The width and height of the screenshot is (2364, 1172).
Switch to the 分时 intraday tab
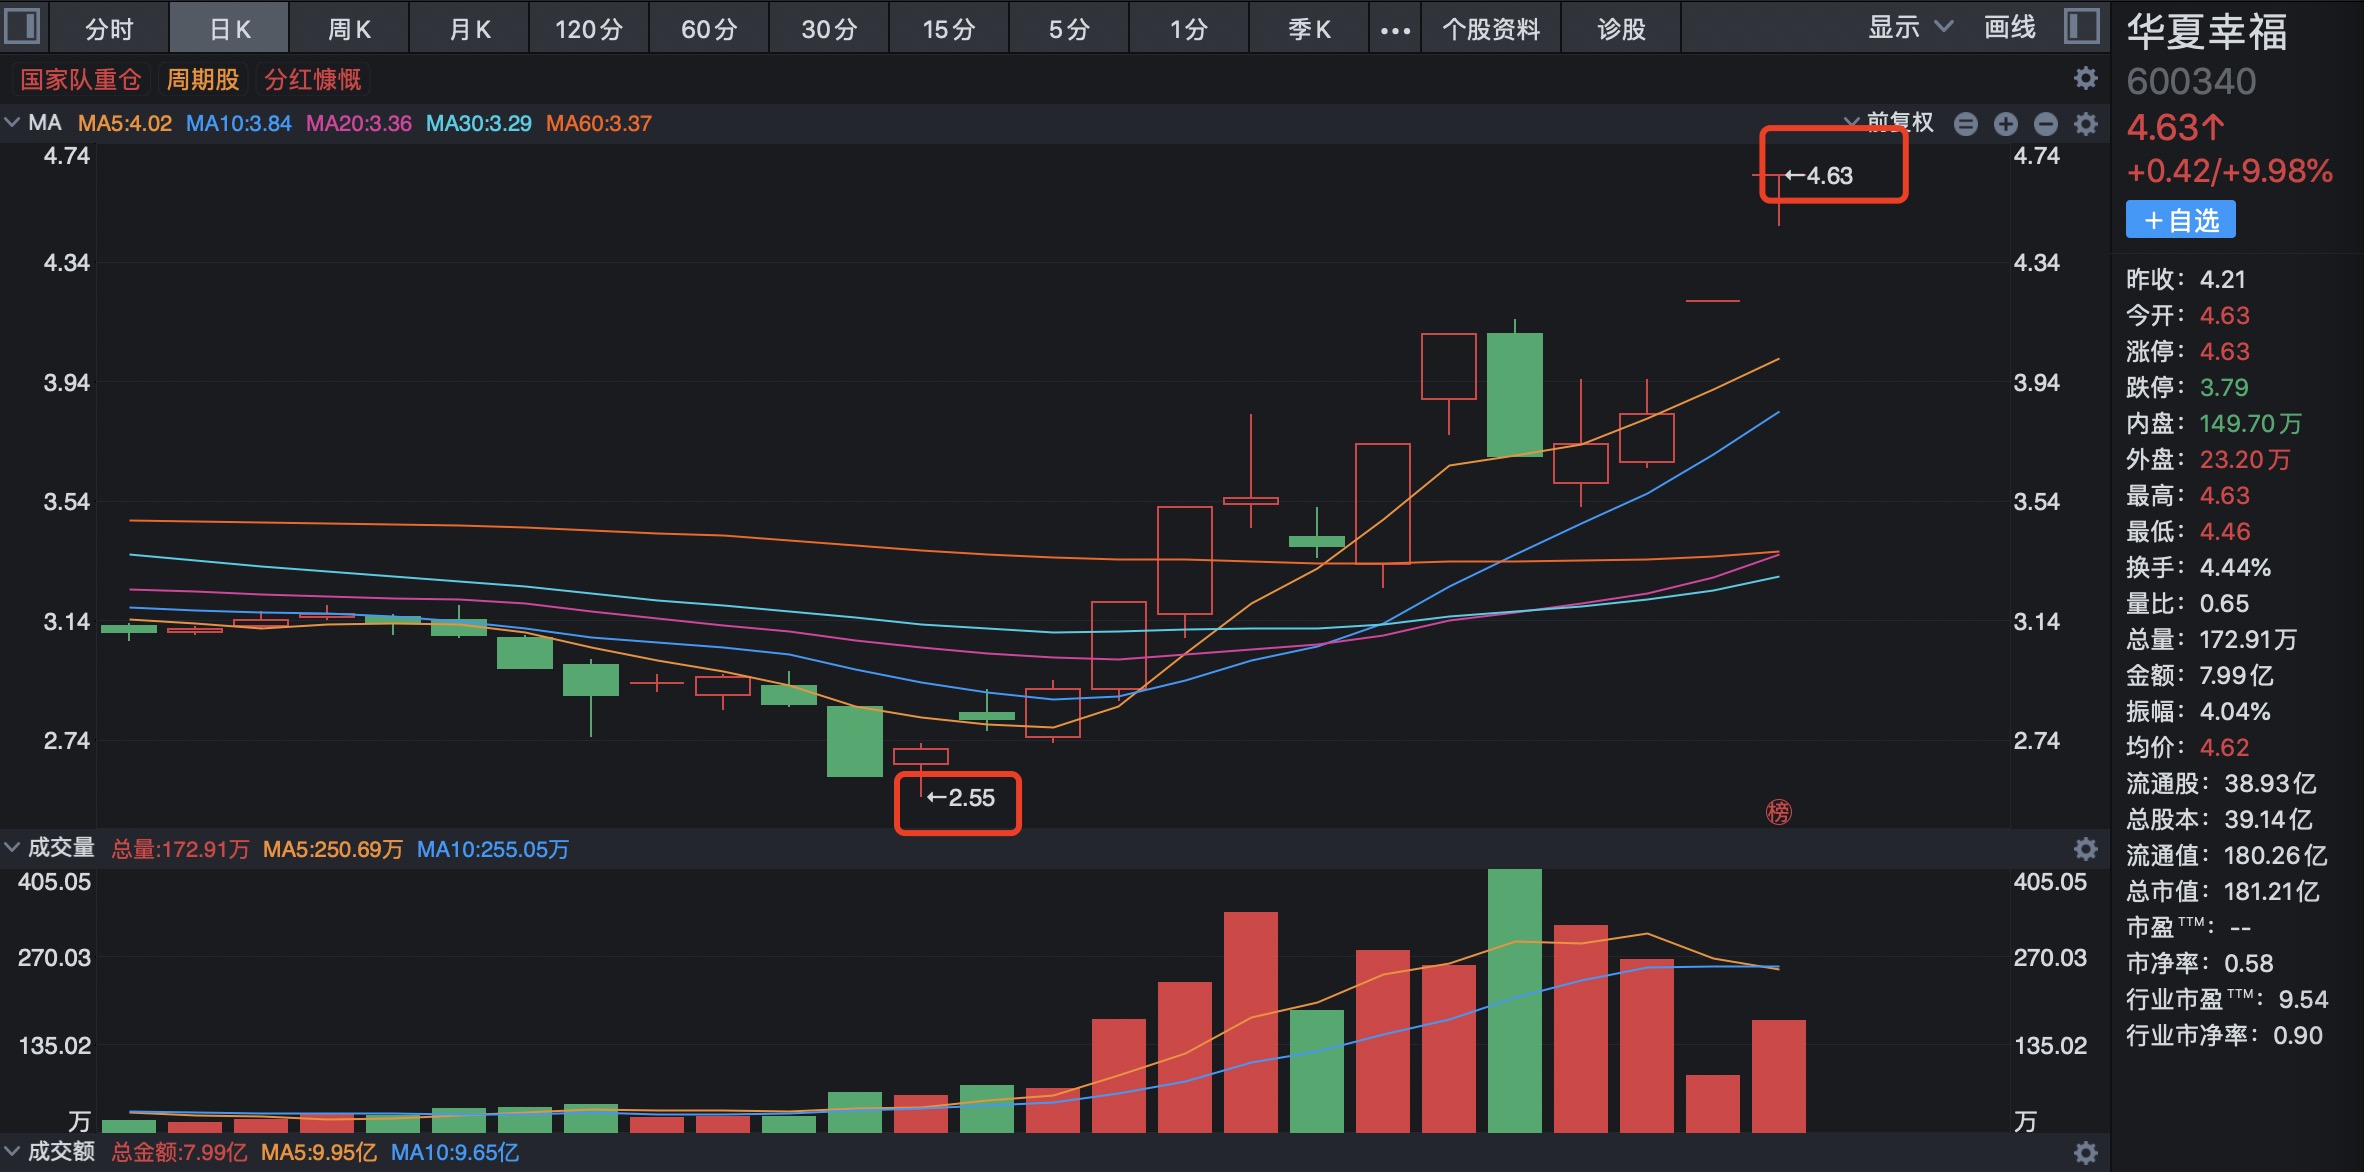109,28
